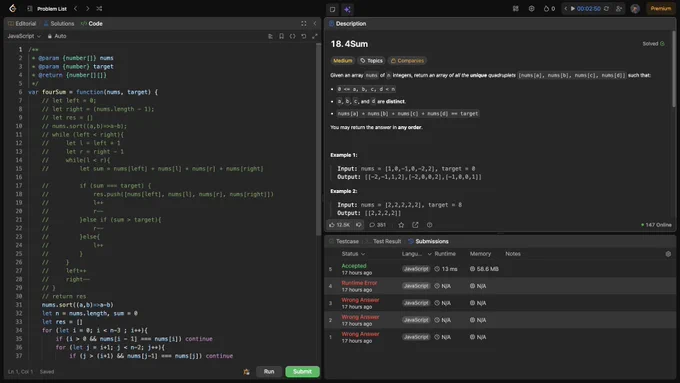Open Wrong Answer submission number 1
The image size is (680, 383).
500,337
